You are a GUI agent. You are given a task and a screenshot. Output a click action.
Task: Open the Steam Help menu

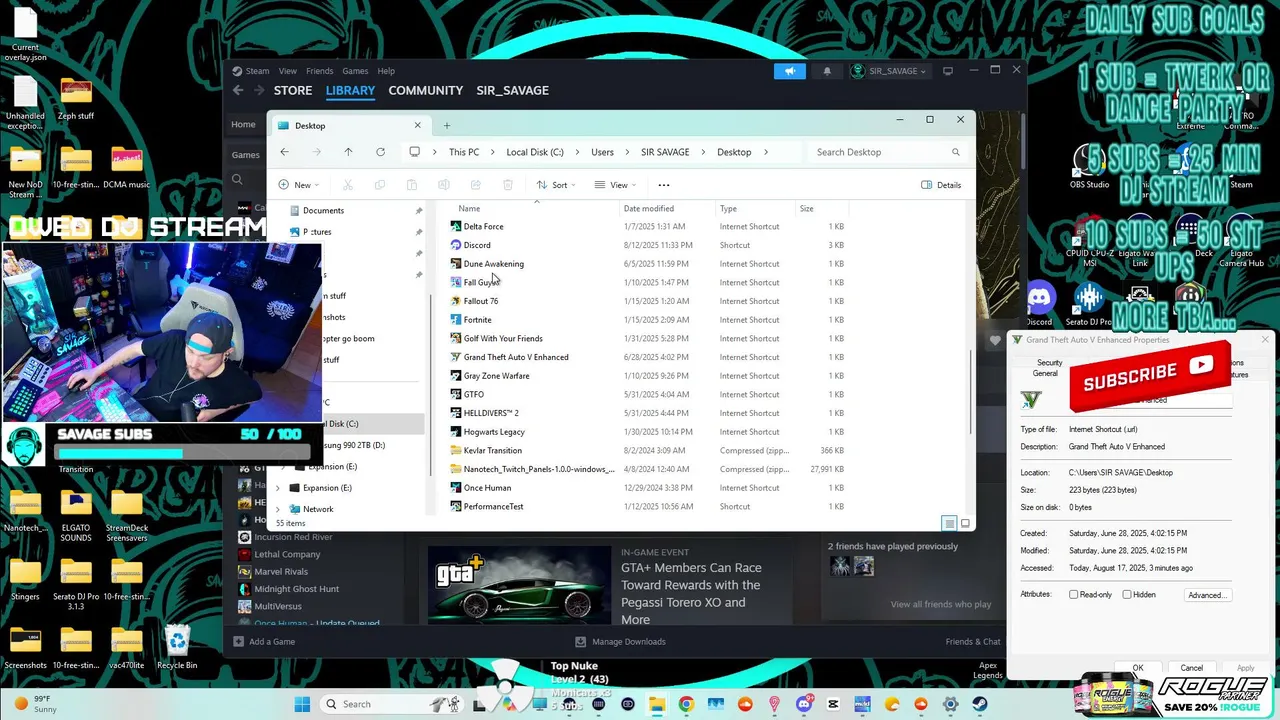point(386,71)
